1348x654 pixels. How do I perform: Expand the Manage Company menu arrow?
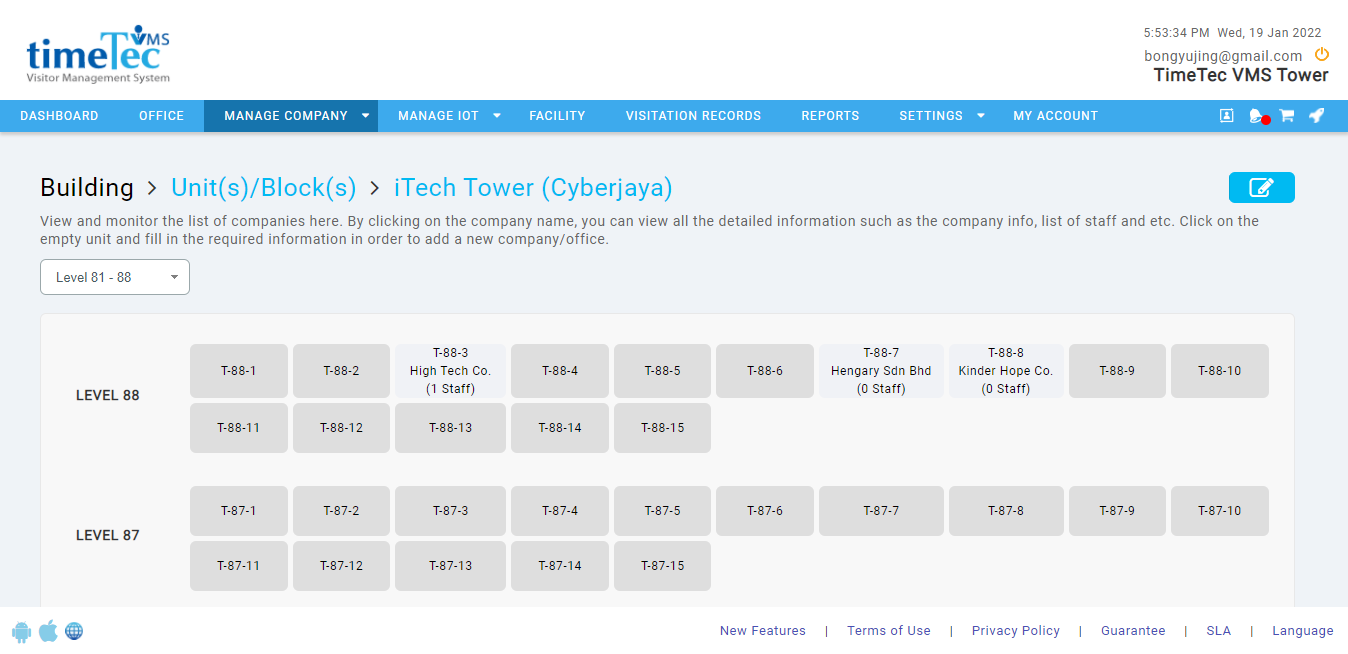click(365, 116)
